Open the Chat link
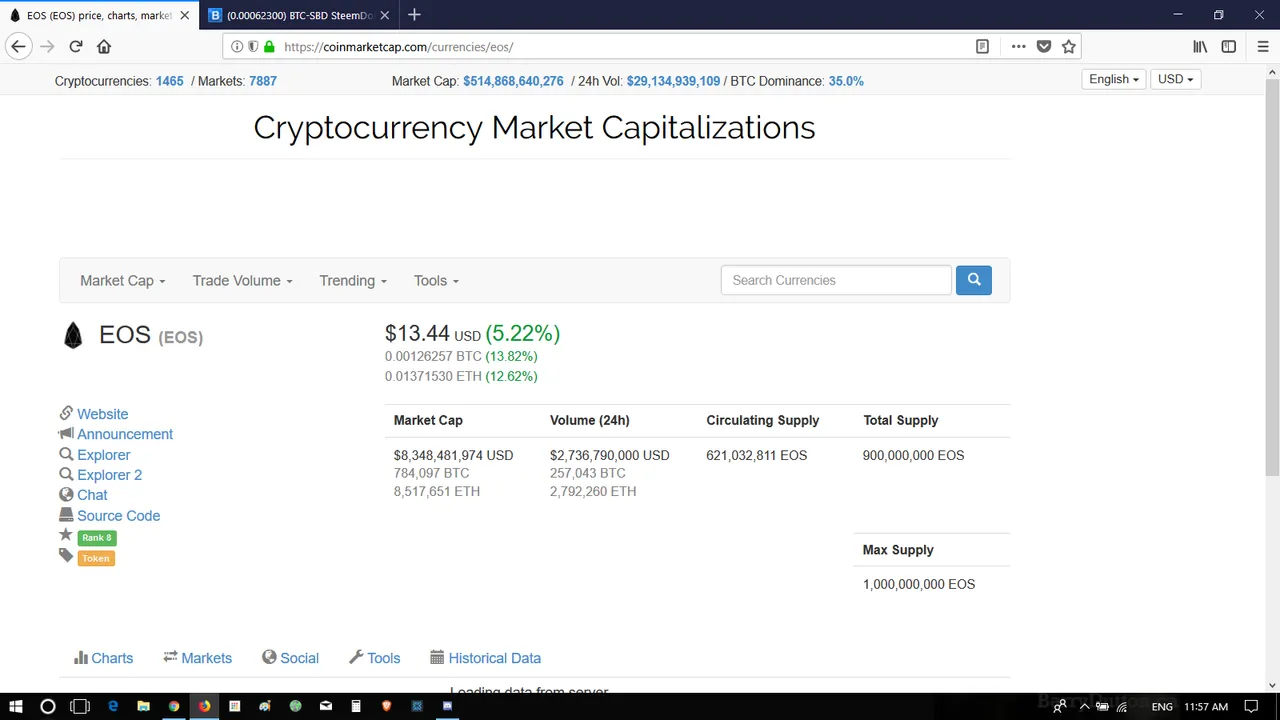Image resolution: width=1280 pixels, height=720 pixels. 92,495
